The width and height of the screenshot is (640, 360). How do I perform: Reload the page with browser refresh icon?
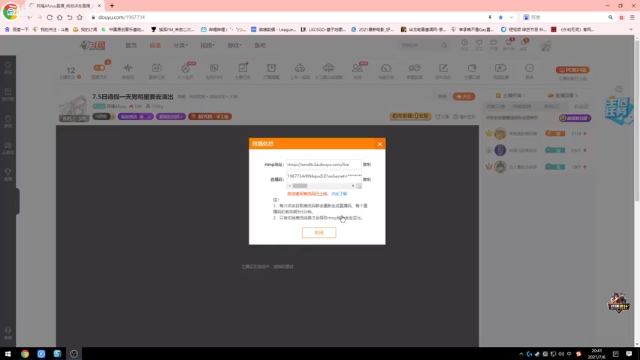49,17
